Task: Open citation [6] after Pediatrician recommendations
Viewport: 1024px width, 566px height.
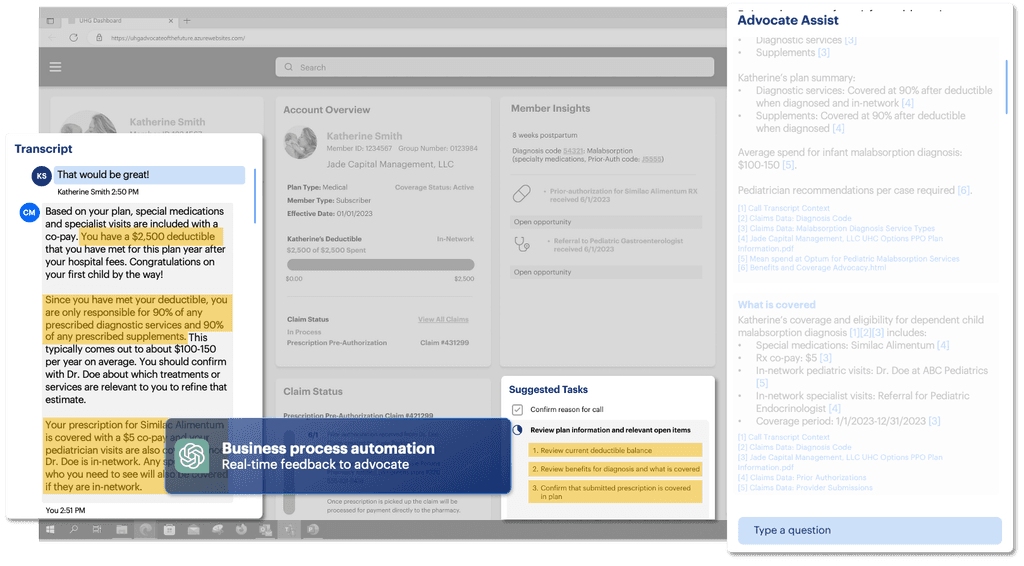Action: click(x=963, y=191)
